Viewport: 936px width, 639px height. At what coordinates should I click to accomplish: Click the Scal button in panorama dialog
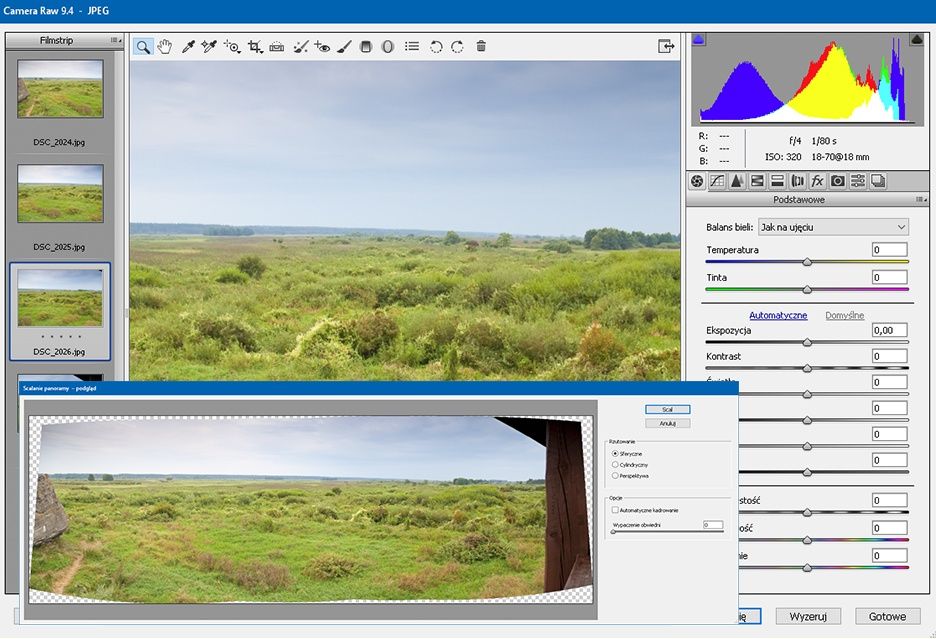[667, 410]
